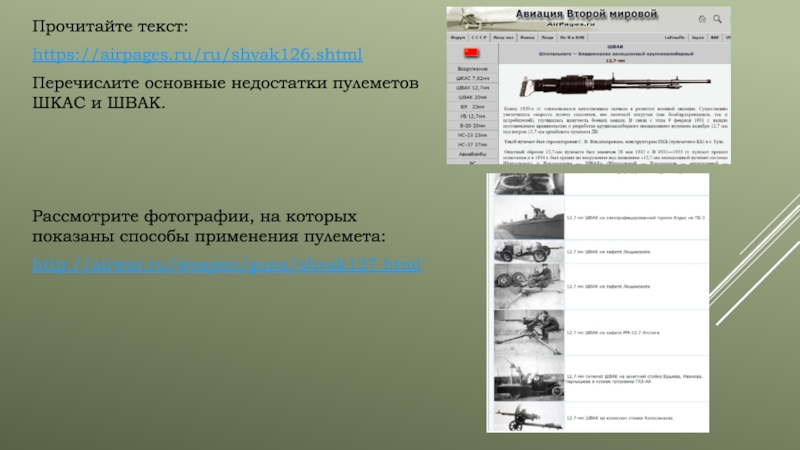The image size is (800, 450).
Task: Open the ШВАК turret on ТБ-3 boat photo
Action: tap(529, 218)
